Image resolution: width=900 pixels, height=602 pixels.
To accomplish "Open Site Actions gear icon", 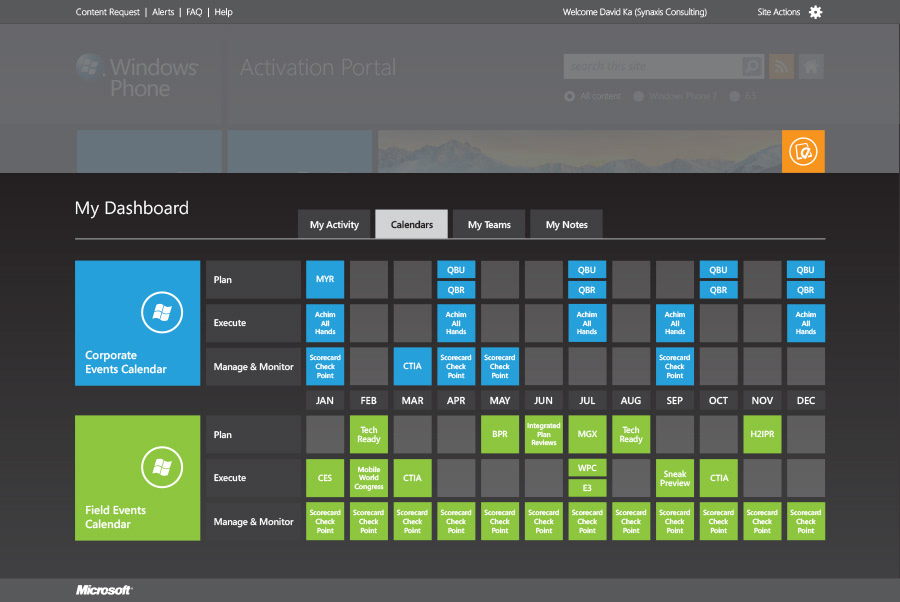I will 815,12.
